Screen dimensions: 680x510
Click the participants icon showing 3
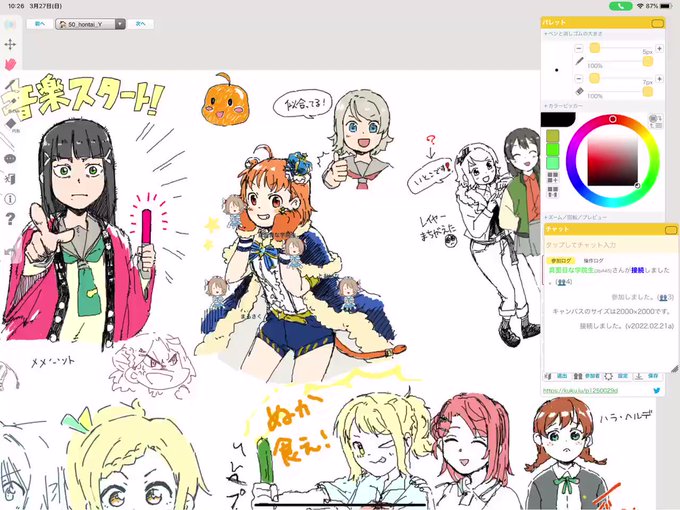[665, 297]
